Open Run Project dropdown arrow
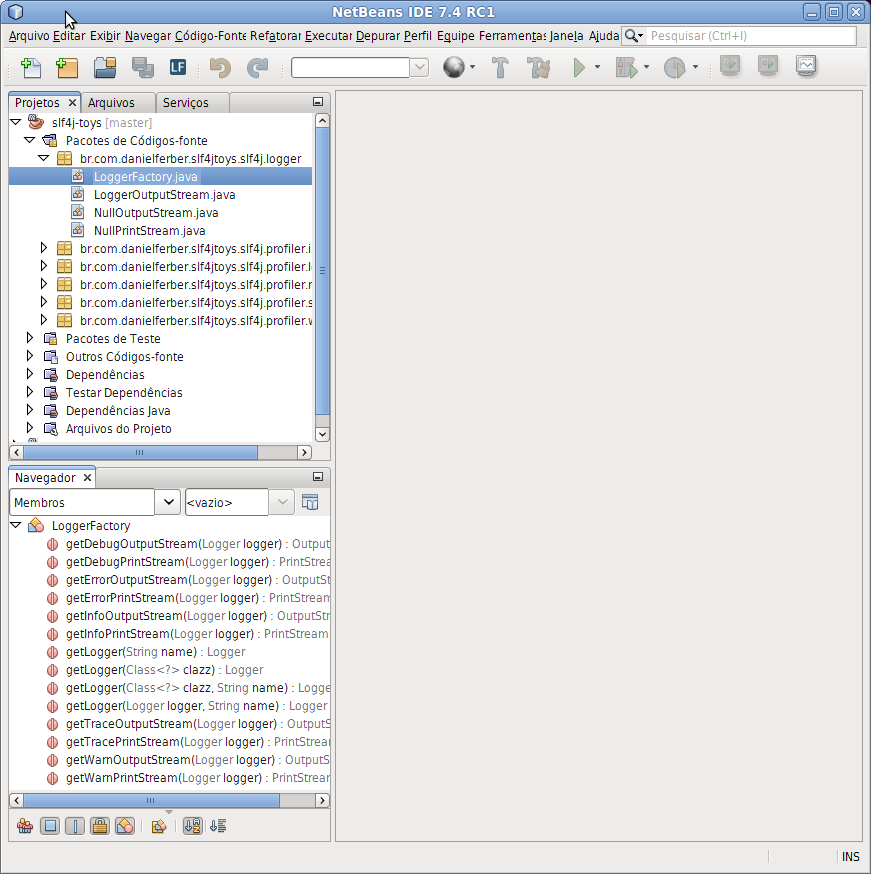Screen dimensions: 871x874 click(x=597, y=67)
